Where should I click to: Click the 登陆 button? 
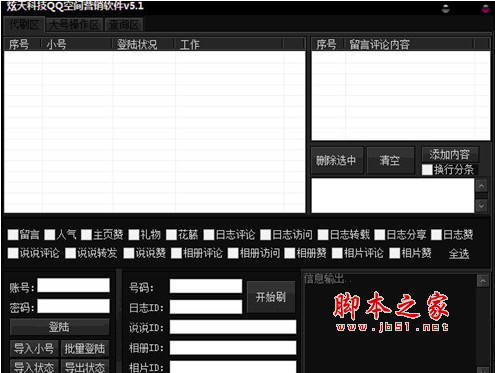coord(59,327)
